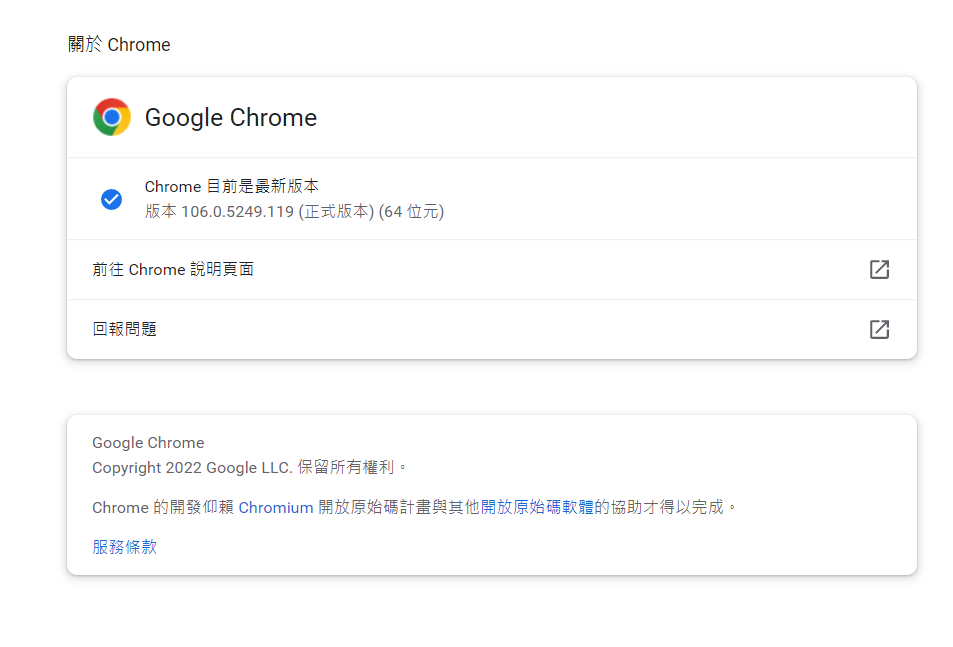Select the 回報問題 row label
Image resolution: width=953 pixels, height=647 pixels.
coord(125,329)
